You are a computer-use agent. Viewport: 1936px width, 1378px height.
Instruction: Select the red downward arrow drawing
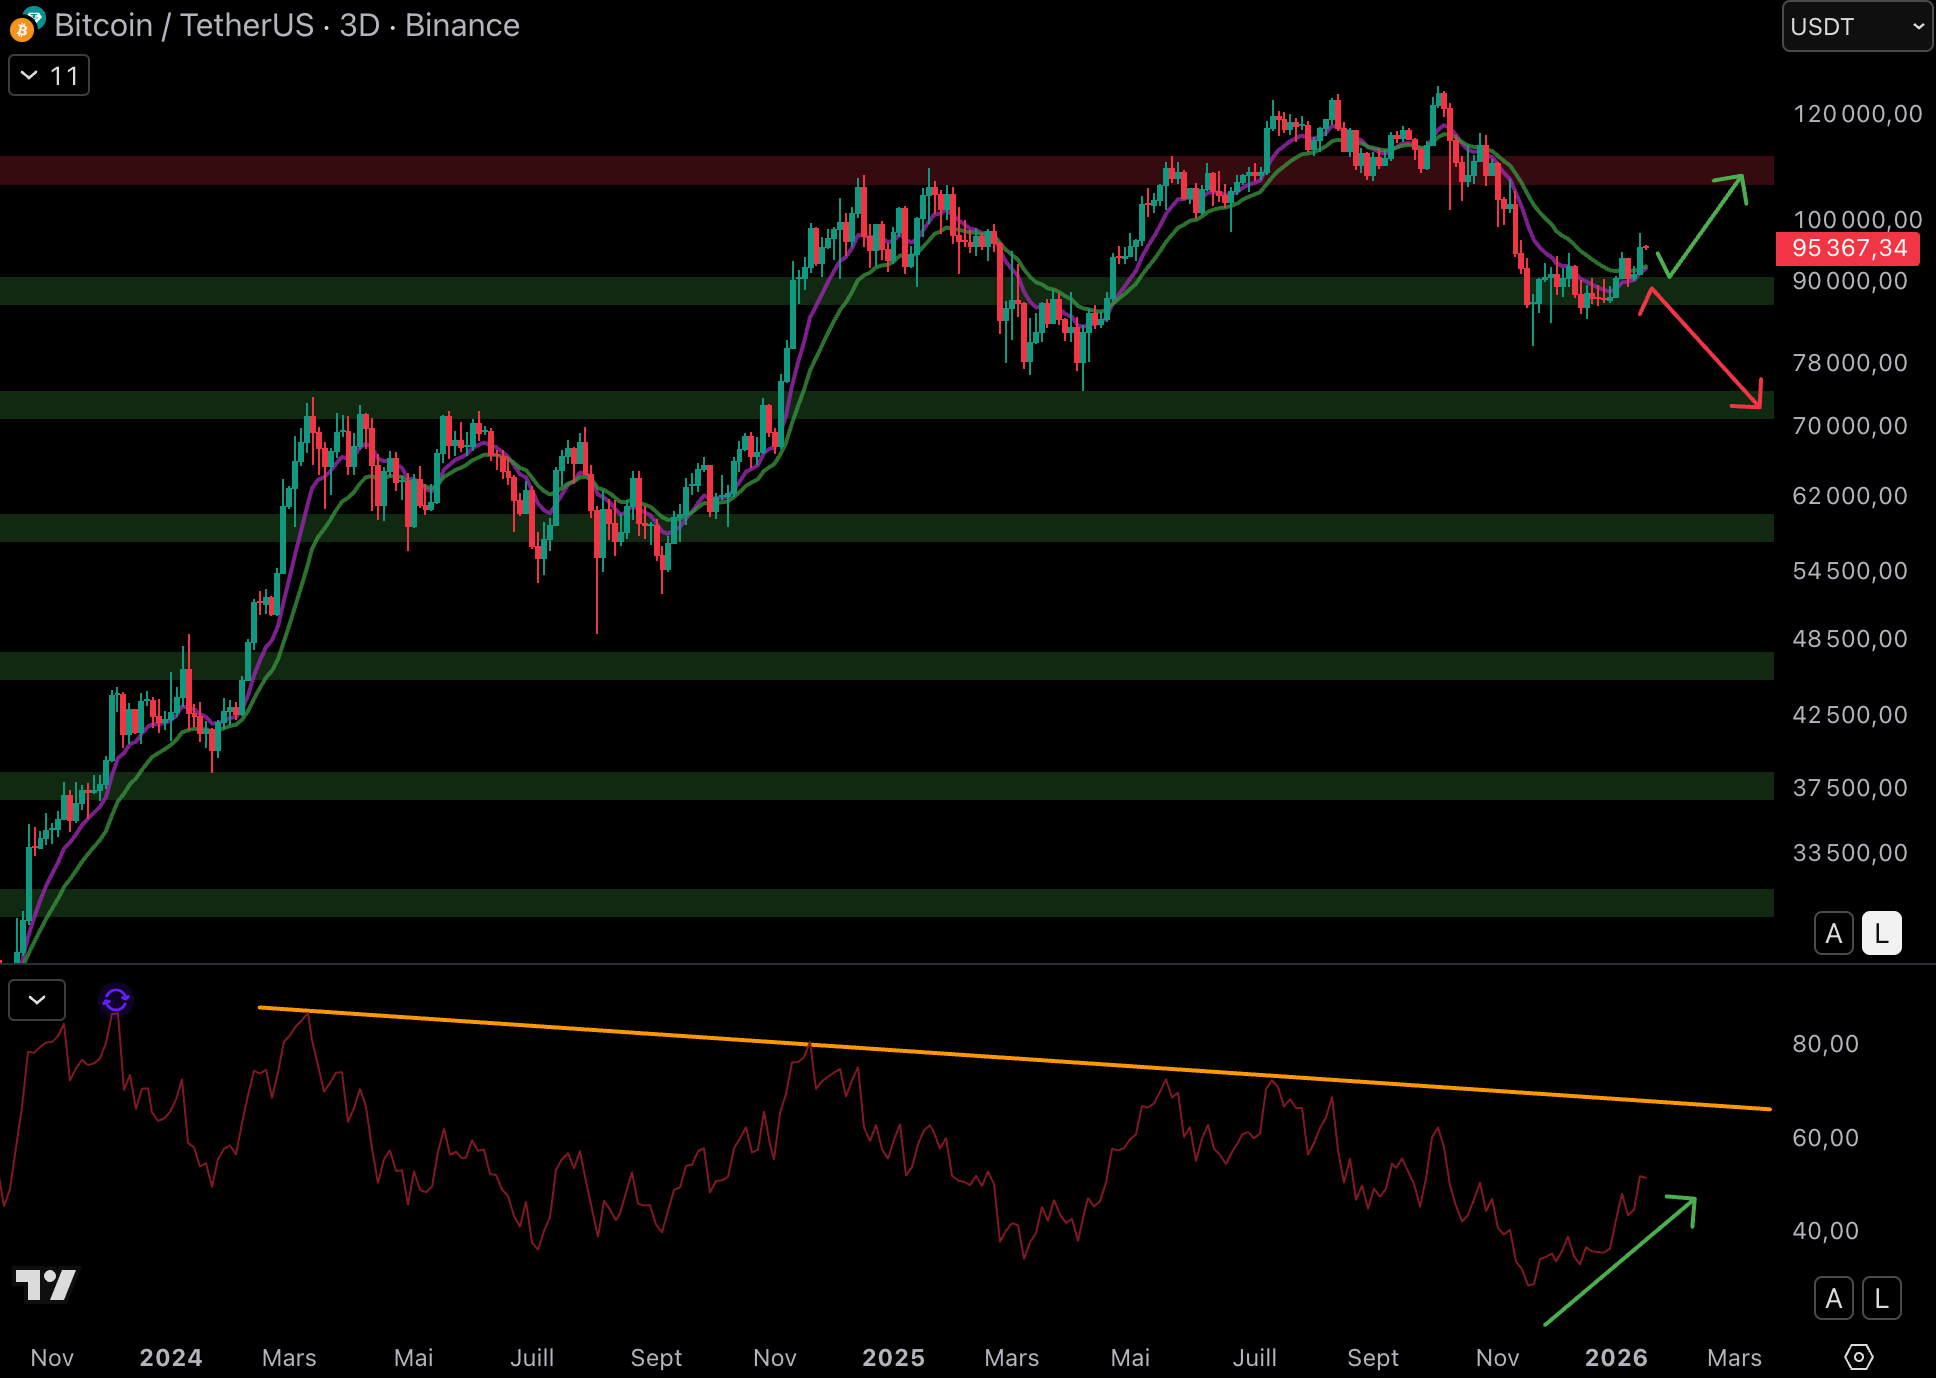point(1705,350)
